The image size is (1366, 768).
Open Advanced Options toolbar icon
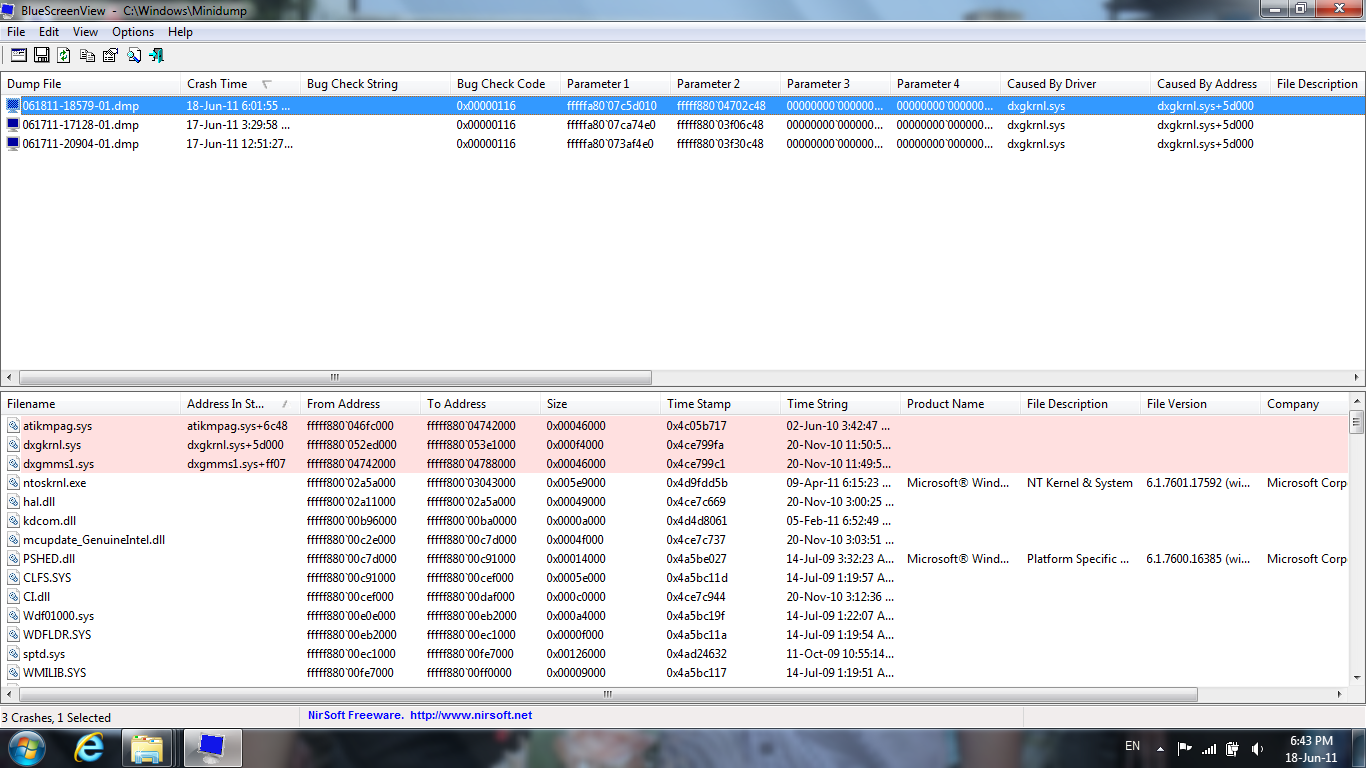19,55
